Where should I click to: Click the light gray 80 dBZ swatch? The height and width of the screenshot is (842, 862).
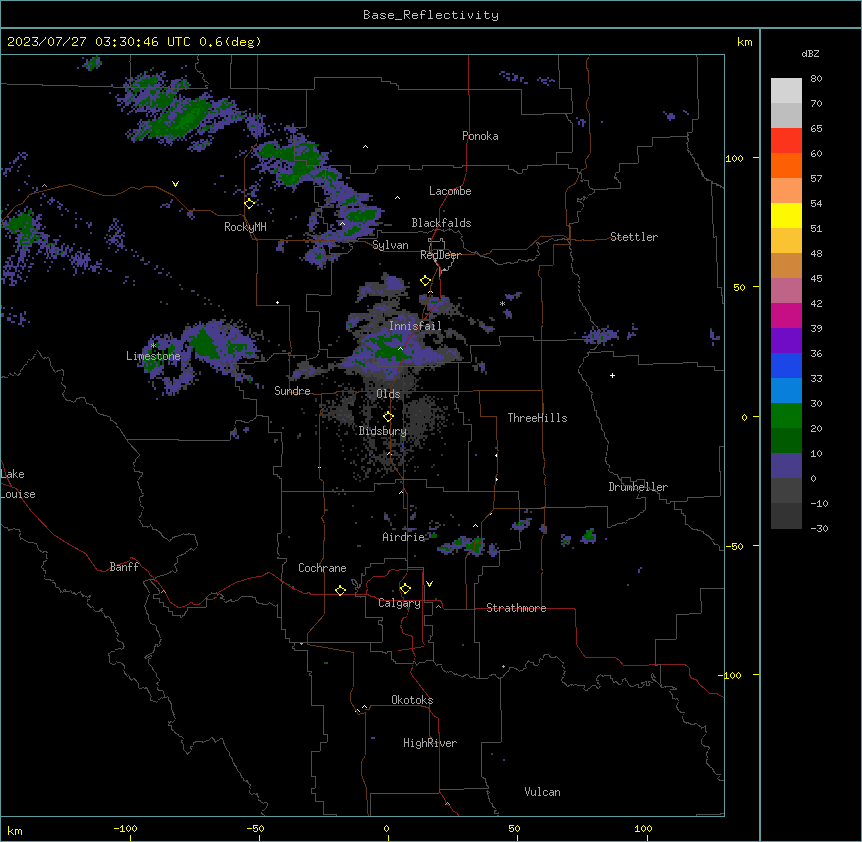coord(786,91)
